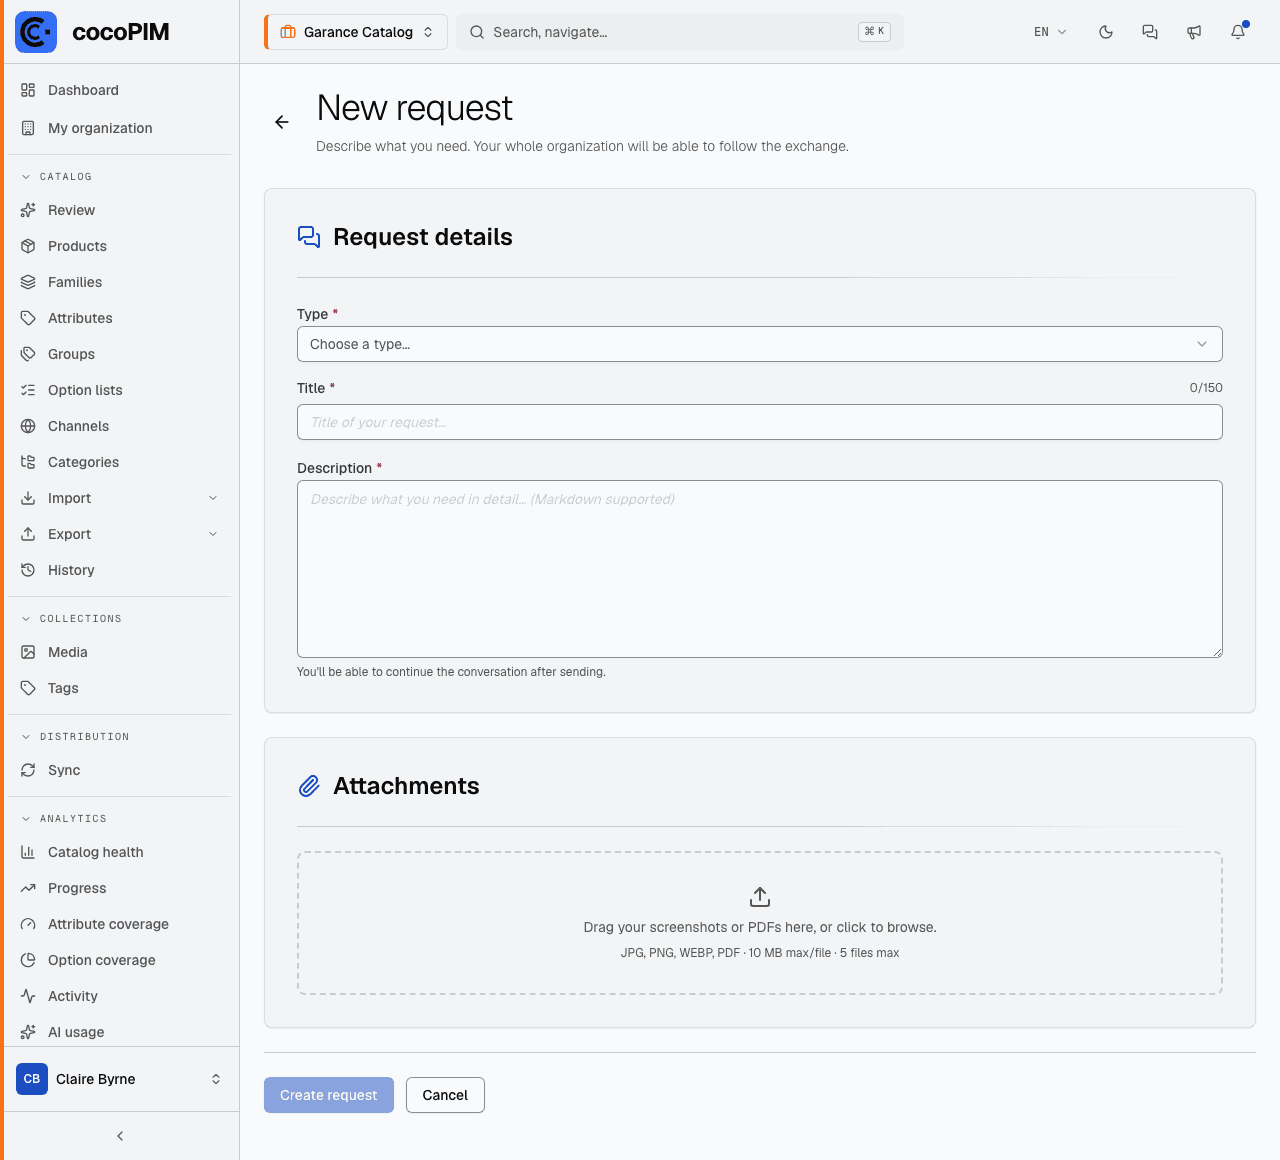Screen dimensions: 1280x1160
Task: Cancel the new request
Action: pos(445,1095)
